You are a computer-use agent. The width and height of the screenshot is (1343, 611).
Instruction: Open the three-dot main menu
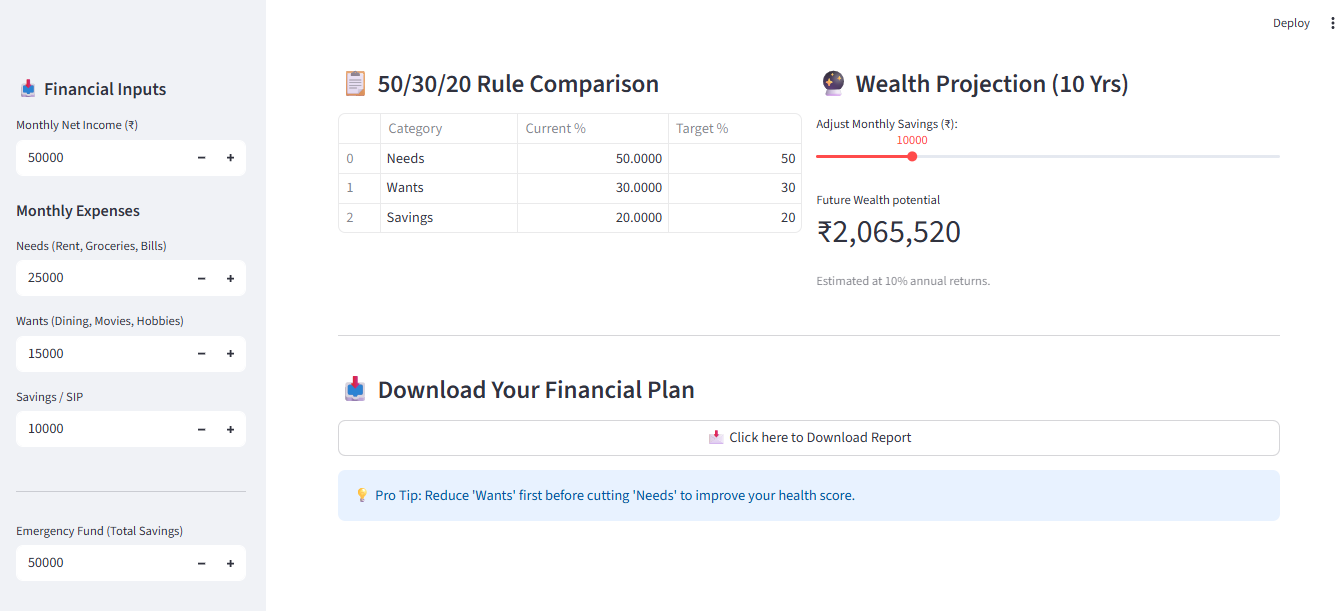pos(1332,23)
